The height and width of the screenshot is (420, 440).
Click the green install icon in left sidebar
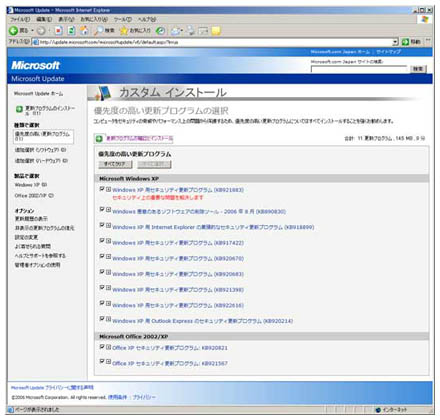click(x=19, y=109)
